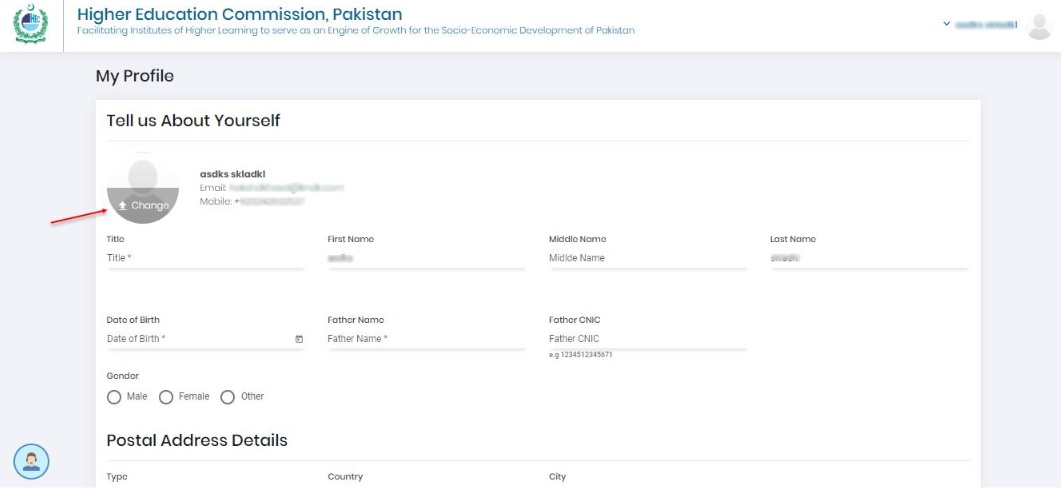This screenshot has width=1061, height=488.
Task: Click the Last Name input field
Action: [x=868, y=258]
